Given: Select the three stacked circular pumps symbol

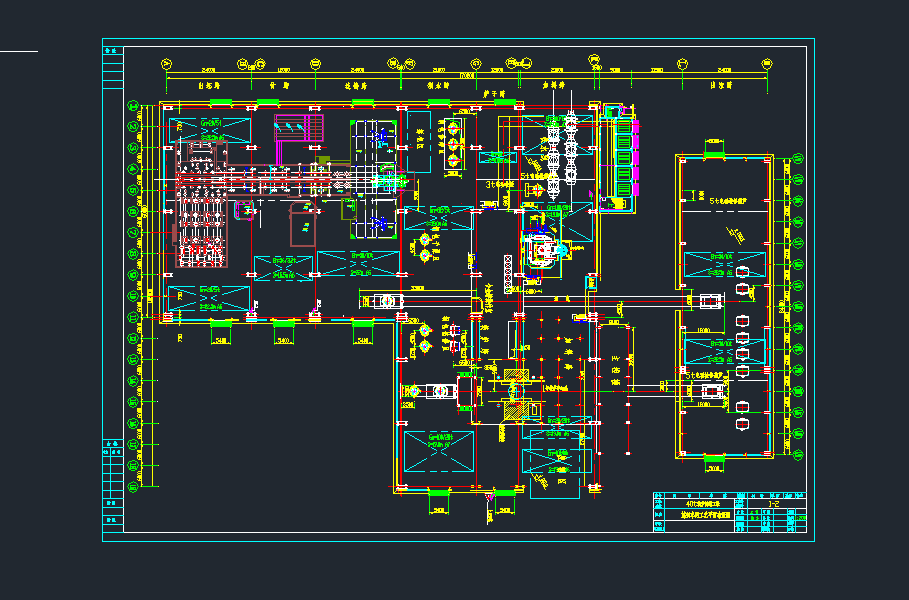Looking at the screenshot, I should [x=453, y=143].
